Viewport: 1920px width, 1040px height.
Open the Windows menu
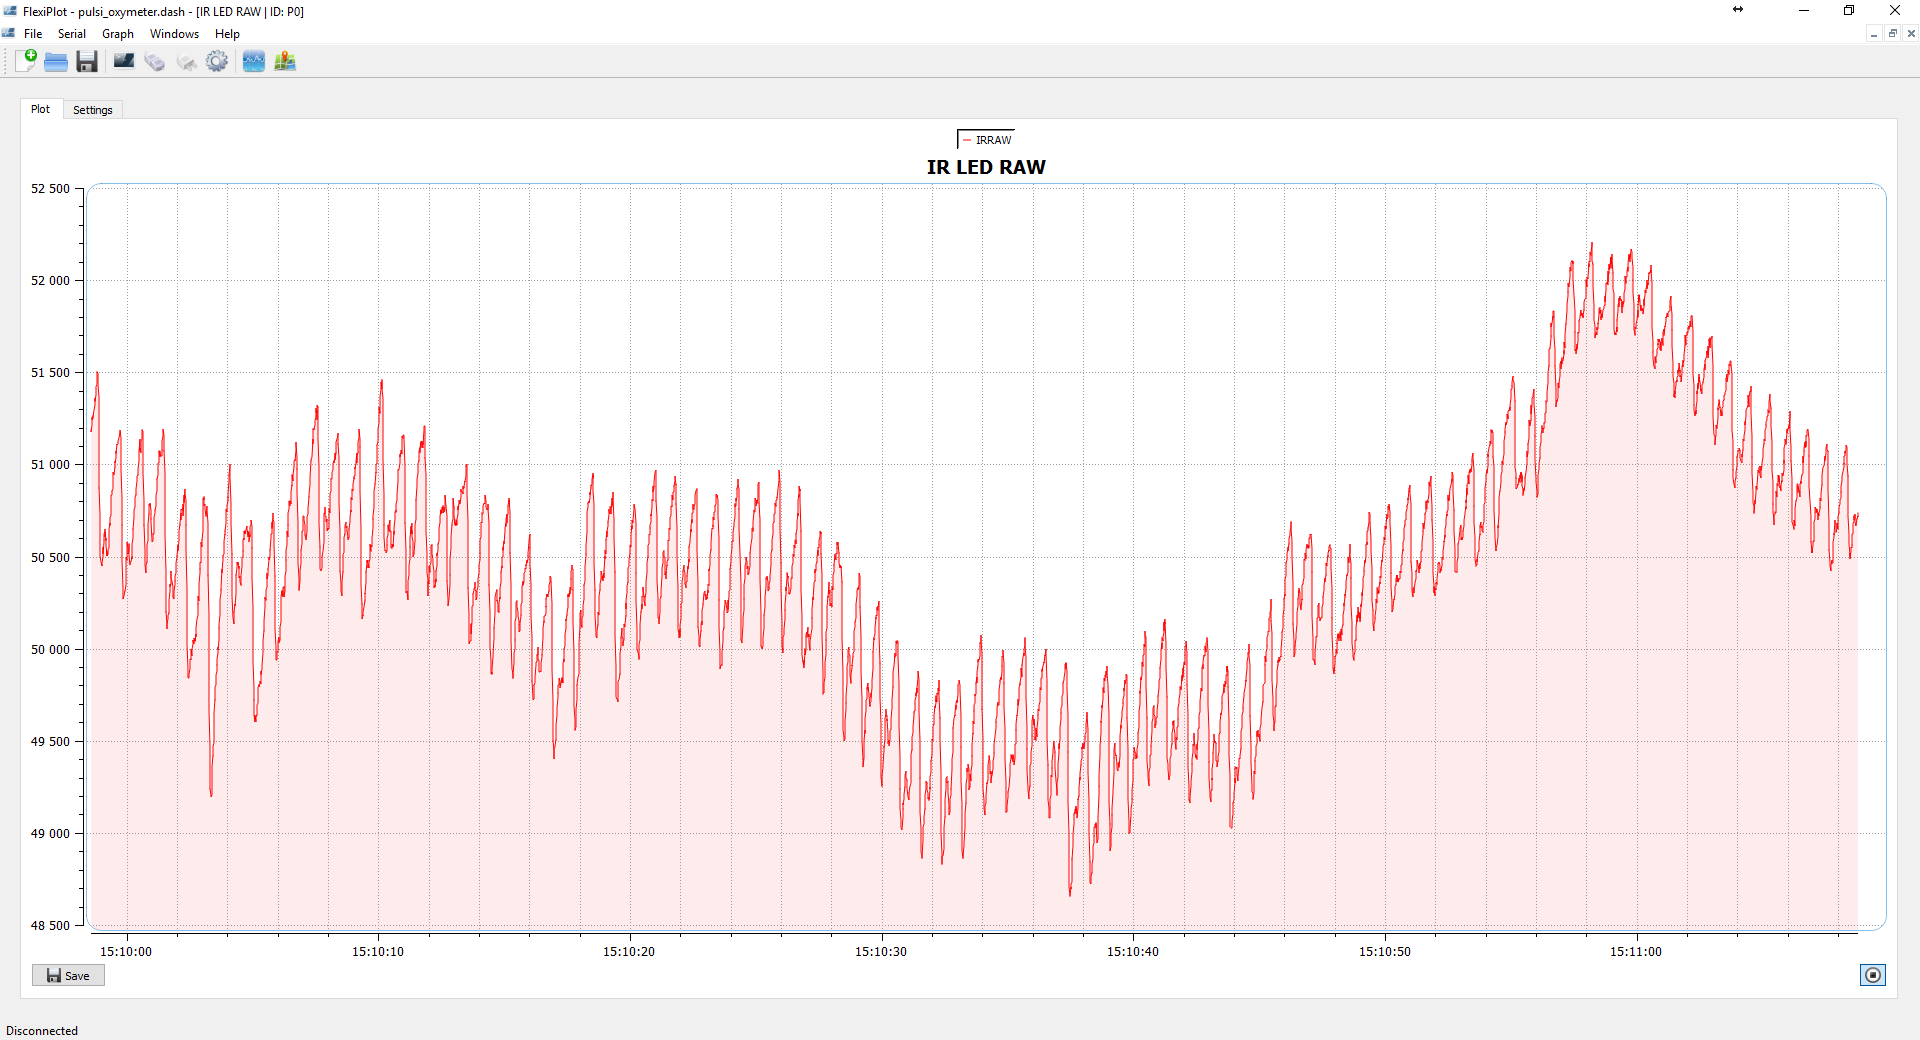[174, 34]
